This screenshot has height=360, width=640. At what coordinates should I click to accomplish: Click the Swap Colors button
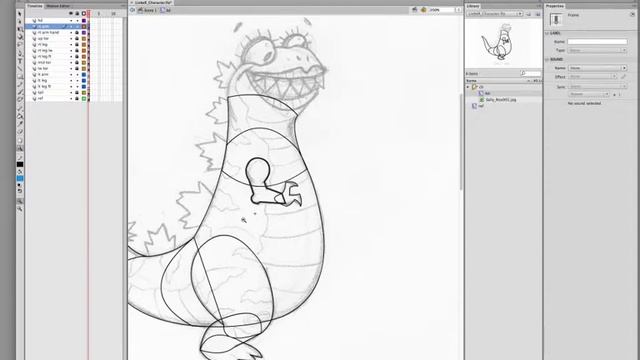[20, 191]
